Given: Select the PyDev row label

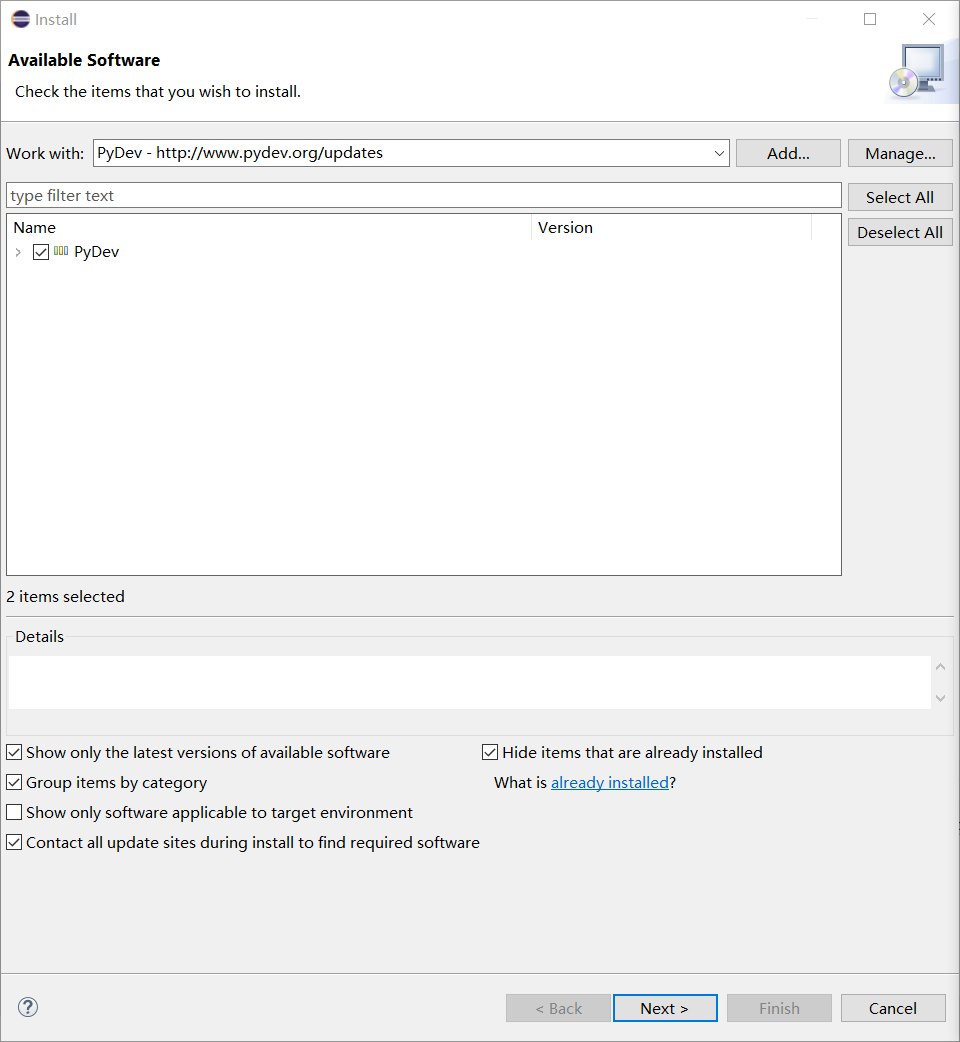Looking at the screenshot, I should [96, 252].
